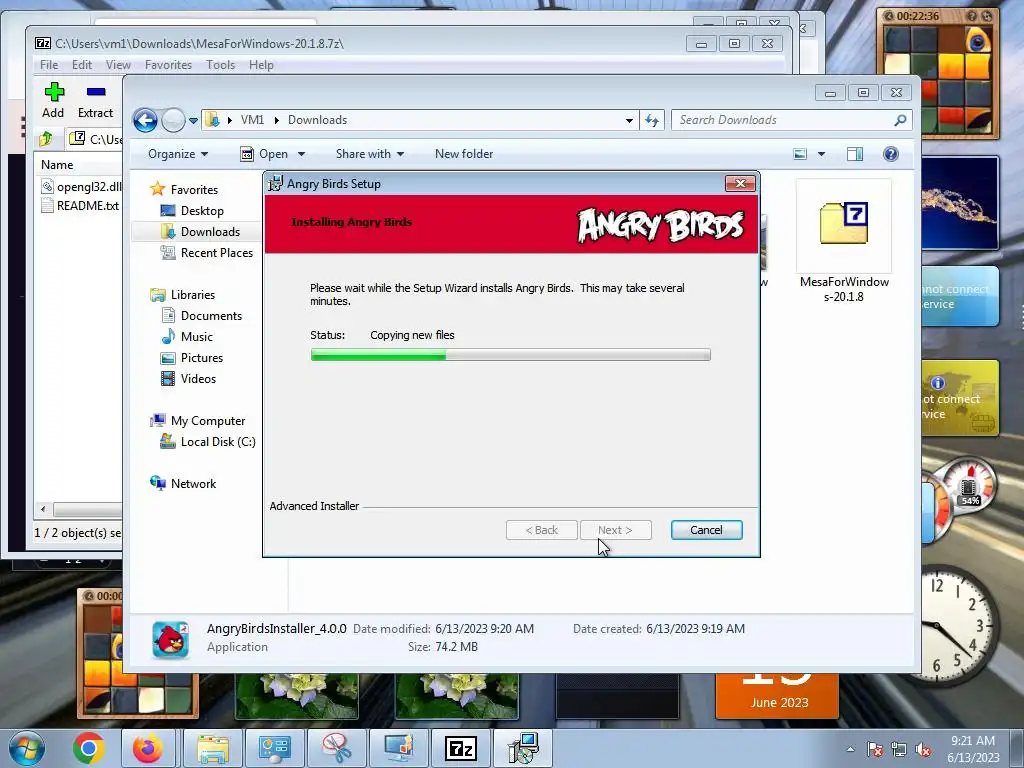Viewport: 1024px width, 768px height.
Task: Select README.txt in 7-Zip file list
Action: point(80,206)
